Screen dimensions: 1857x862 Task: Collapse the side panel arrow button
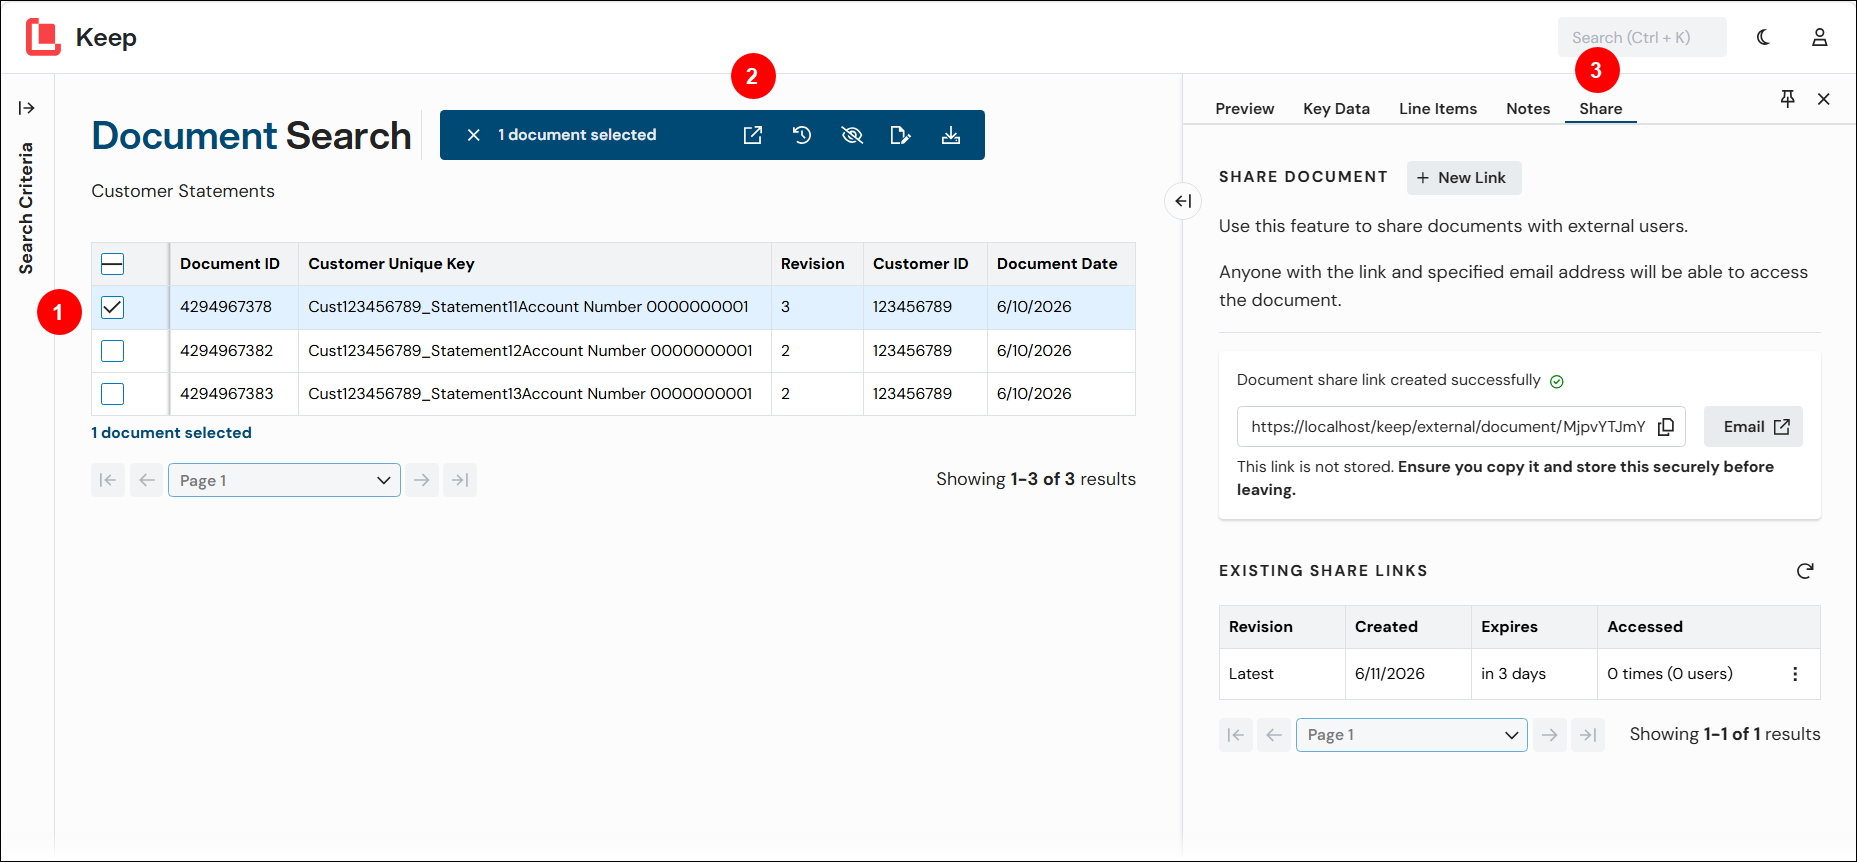tap(1183, 201)
